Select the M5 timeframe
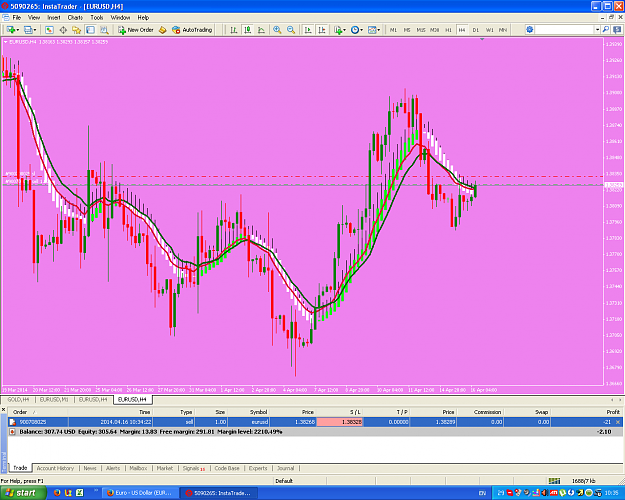The image size is (625, 500). (407, 30)
